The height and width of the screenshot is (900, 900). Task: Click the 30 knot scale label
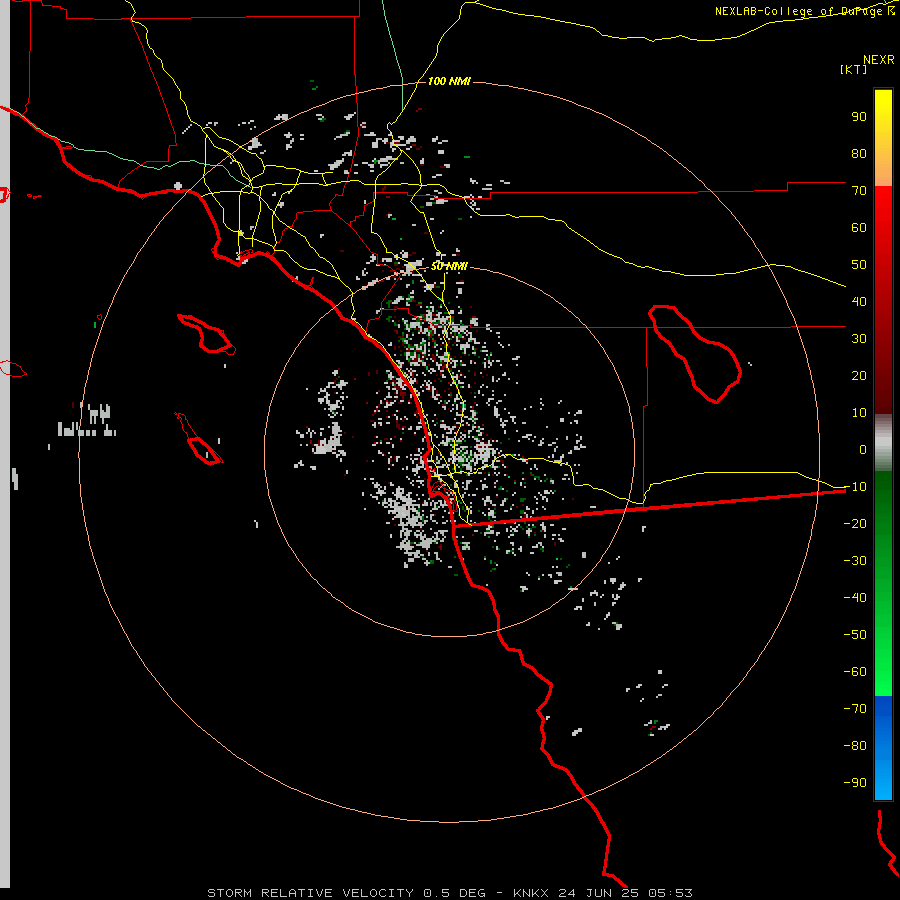[x=859, y=339]
